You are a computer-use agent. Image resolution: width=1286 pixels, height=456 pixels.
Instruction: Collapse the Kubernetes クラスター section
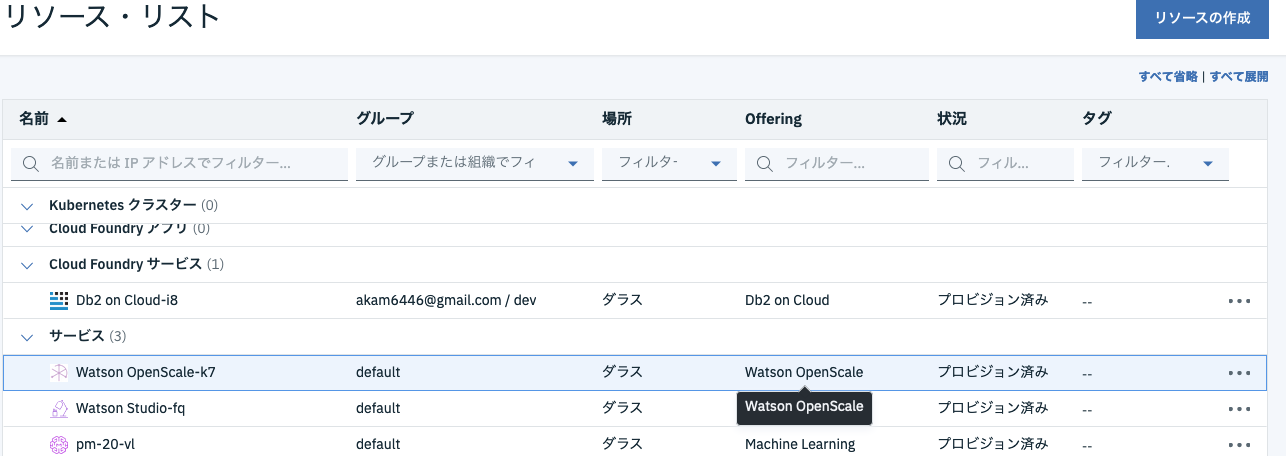coord(27,206)
